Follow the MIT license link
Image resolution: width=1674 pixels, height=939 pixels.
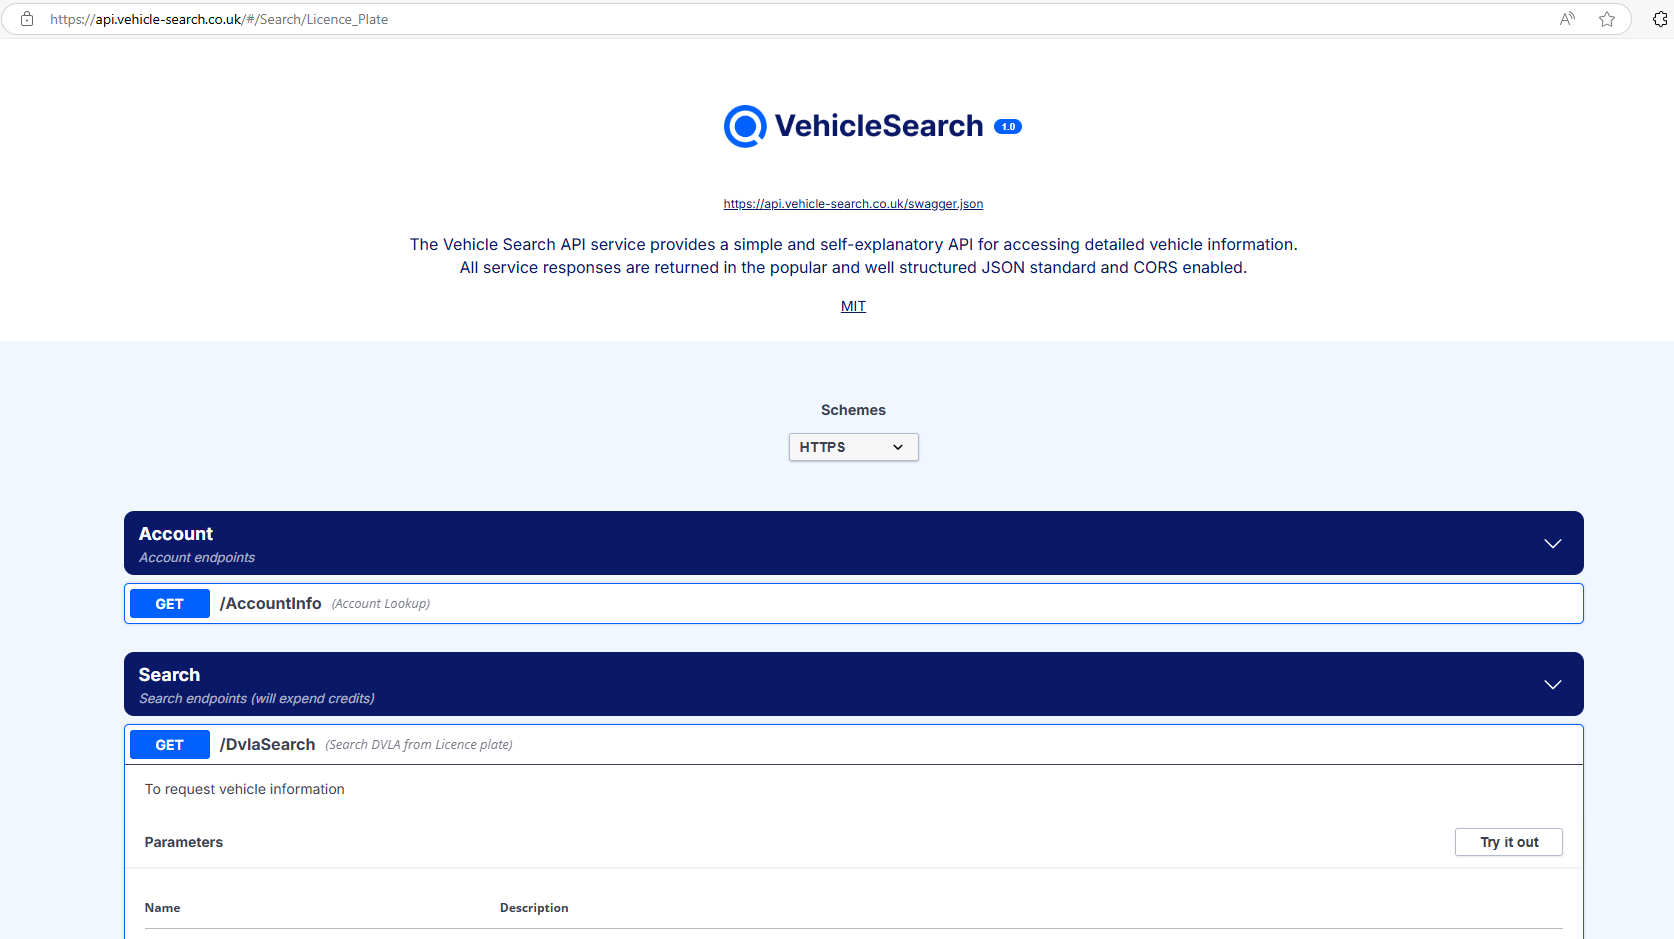[853, 306]
